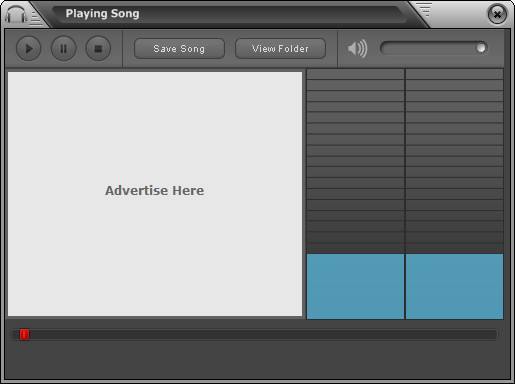The height and width of the screenshot is (384, 515).
Task: Mute audio with the speaker icon
Action: click(357, 49)
